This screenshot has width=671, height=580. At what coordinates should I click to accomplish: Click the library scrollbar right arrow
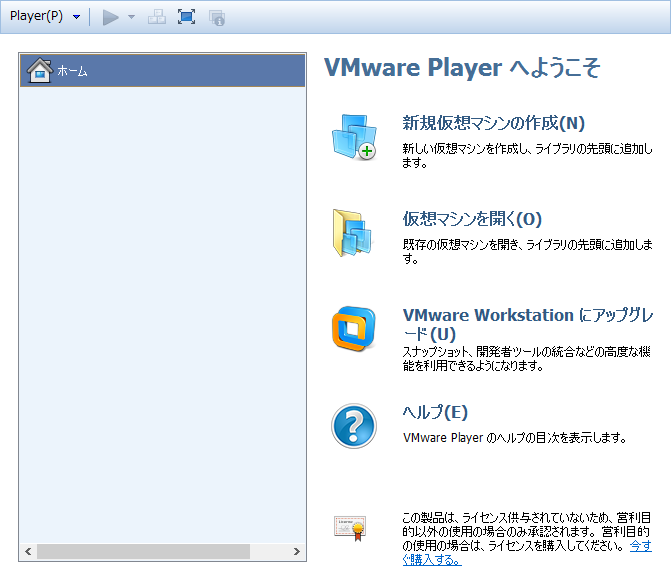[297, 551]
